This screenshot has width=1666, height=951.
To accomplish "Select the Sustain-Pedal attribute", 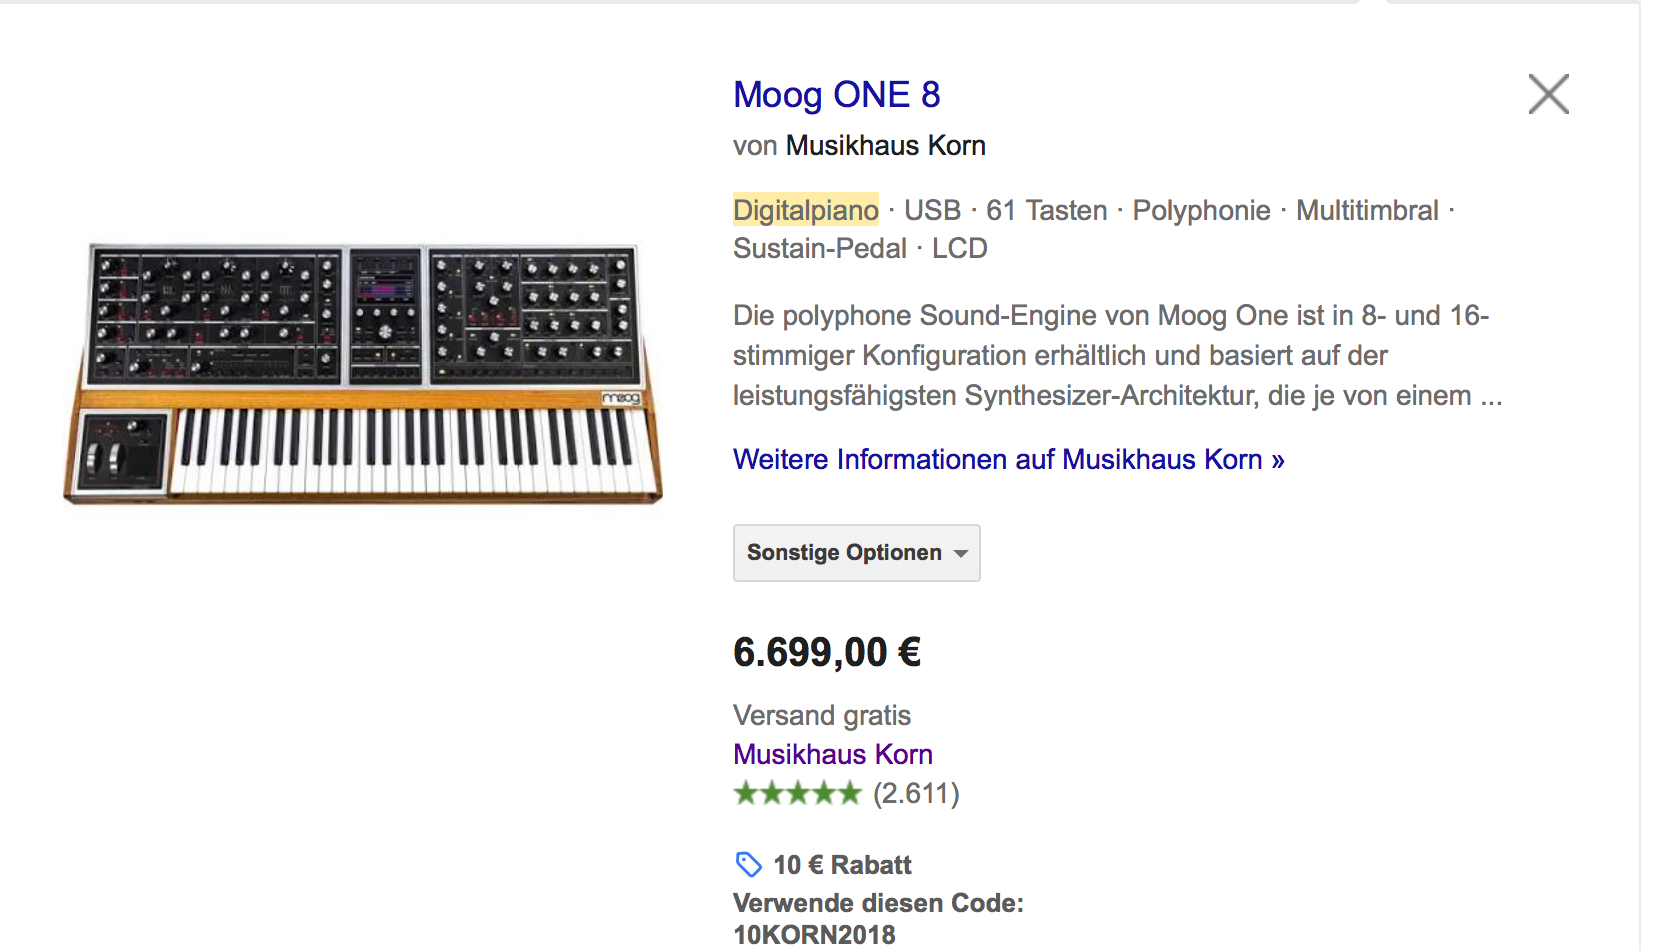I will (819, 248).
